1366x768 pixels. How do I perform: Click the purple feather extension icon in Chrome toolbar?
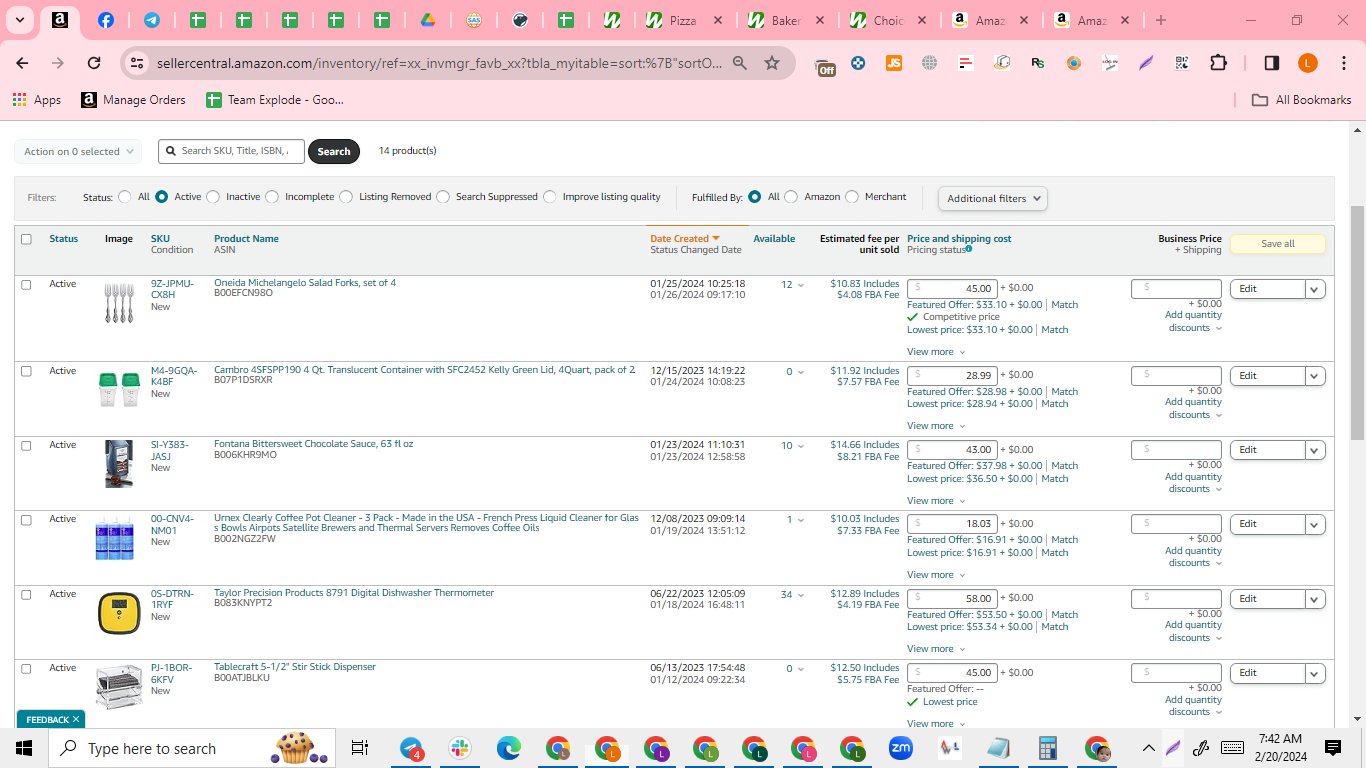click(x=1146, y=63)
